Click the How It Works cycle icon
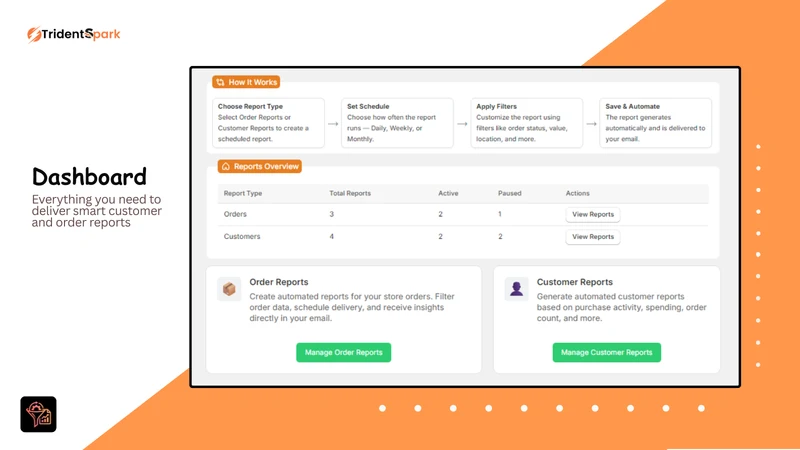Screen dimensions: 800x450 pyautogui.click(x=220, y=82)
